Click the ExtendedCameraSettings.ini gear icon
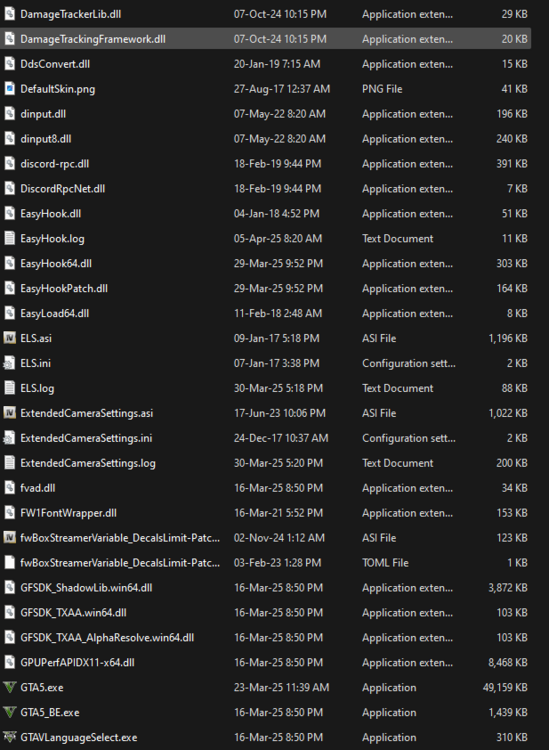Image resolution: width=549 pixels, height=750 pixels. click(x=9, y=438)
